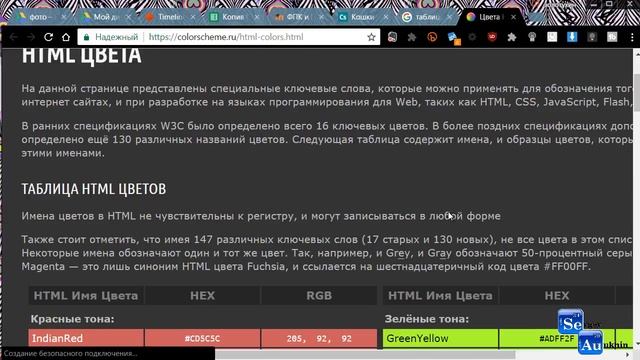Click the vertical page scrollbar
640x360 pixels.
636,94
